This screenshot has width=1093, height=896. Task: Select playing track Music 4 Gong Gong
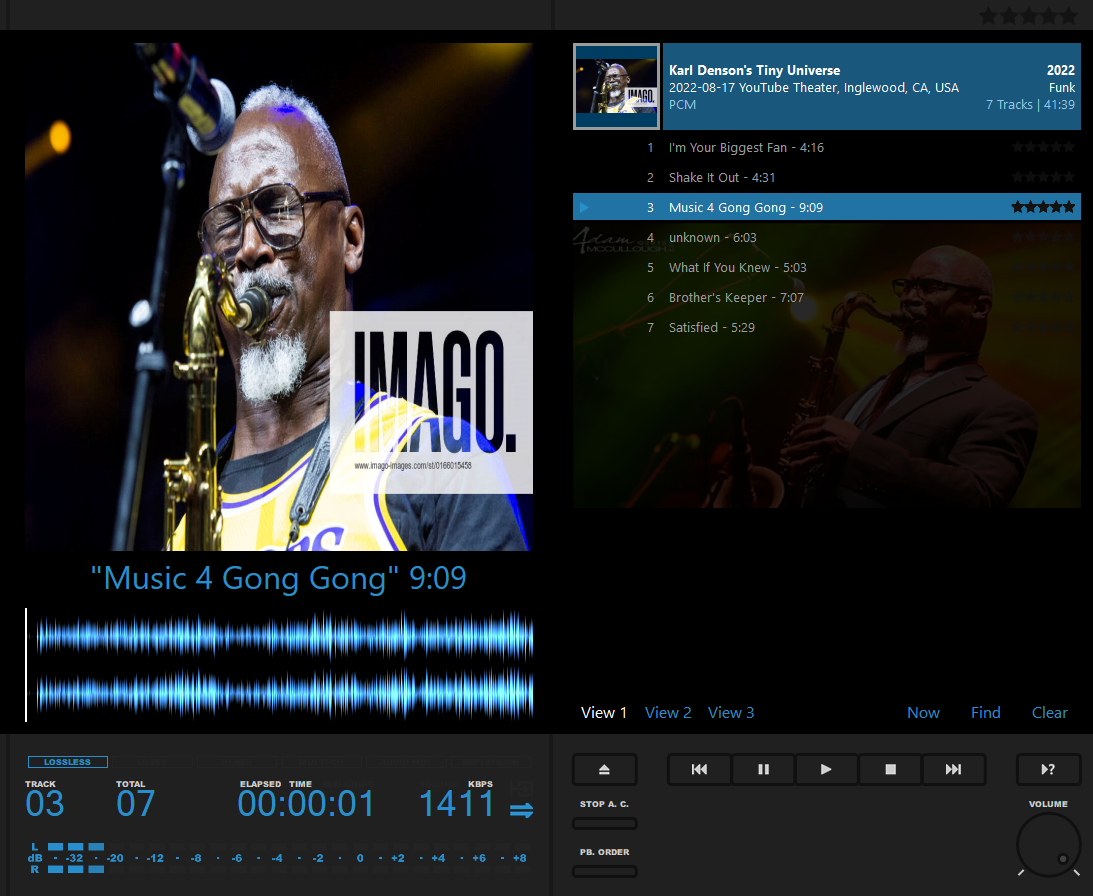[827, 207]
